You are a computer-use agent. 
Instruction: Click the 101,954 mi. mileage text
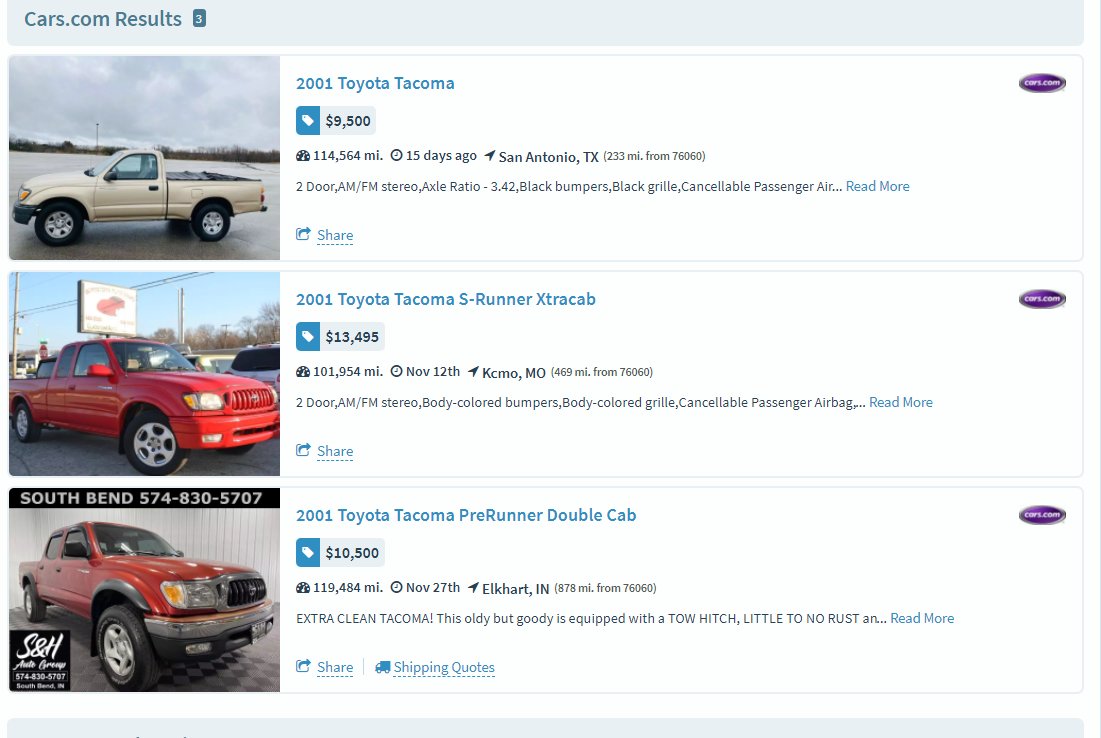(348, 371)
